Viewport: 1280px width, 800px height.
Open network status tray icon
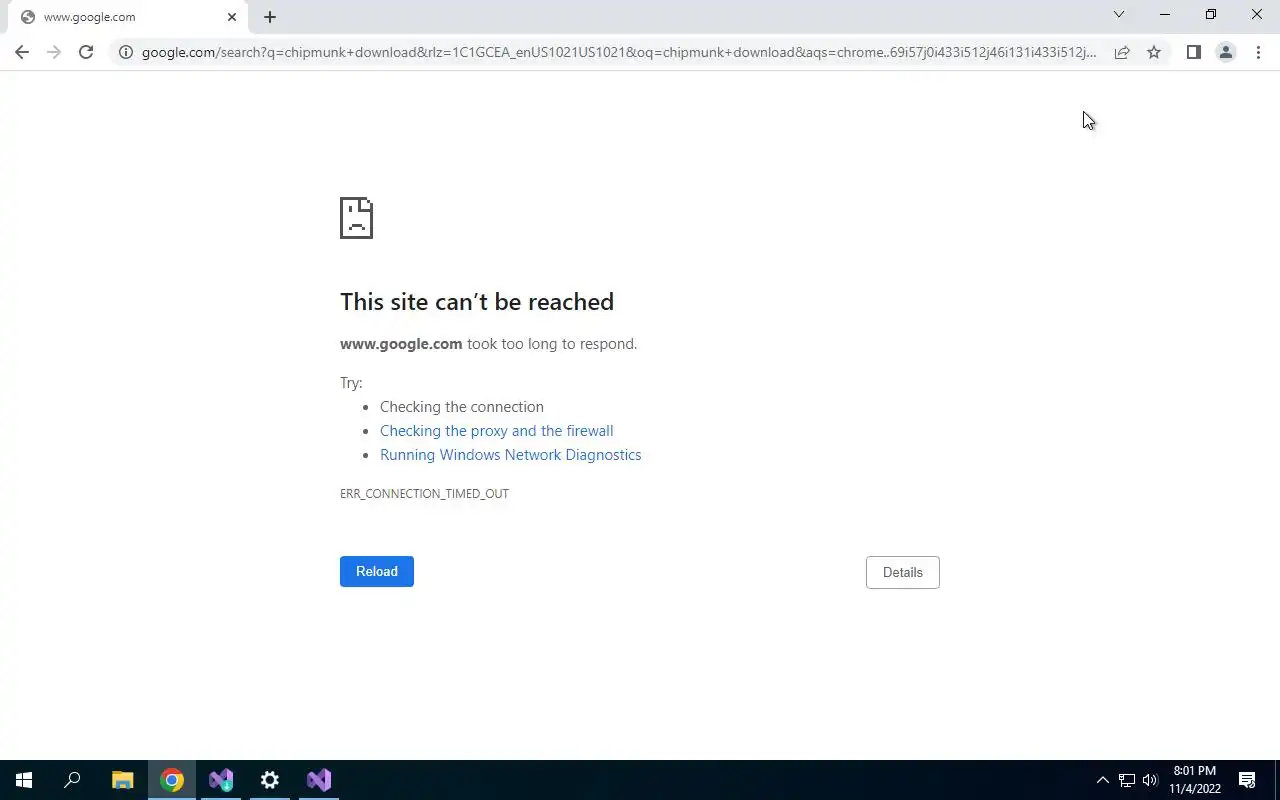[1127, 780]
